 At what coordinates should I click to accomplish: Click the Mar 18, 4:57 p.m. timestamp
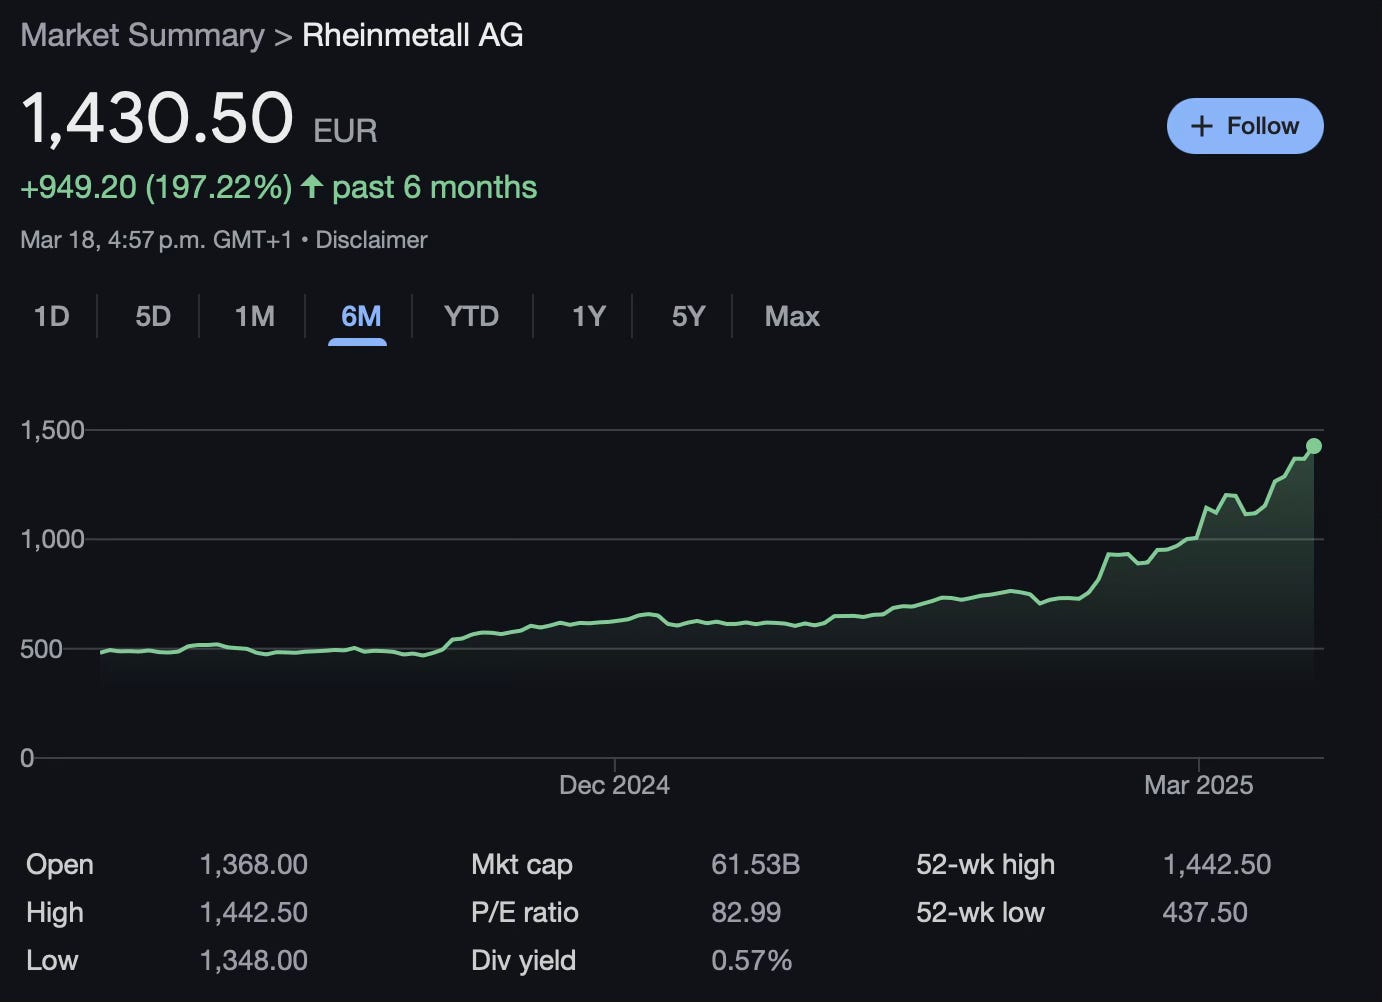coord(156,240)
